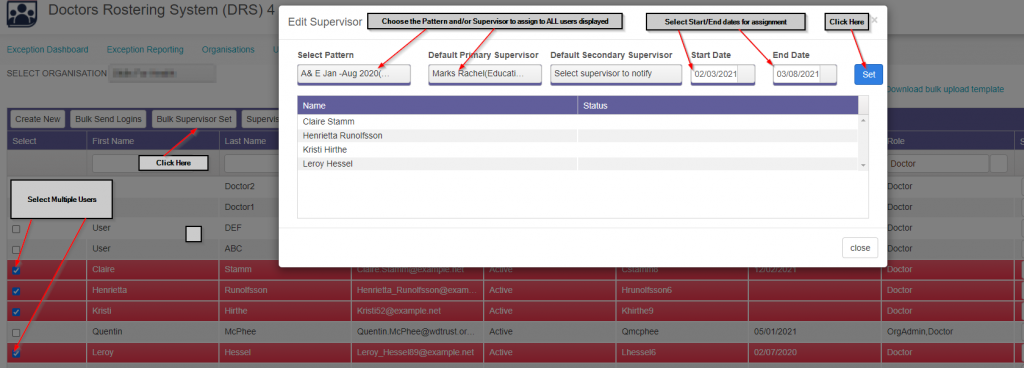Click Download bulk upload template link
Image resolution: width=1024 pixels, height=368 pixels.
(x=945, y=89)
